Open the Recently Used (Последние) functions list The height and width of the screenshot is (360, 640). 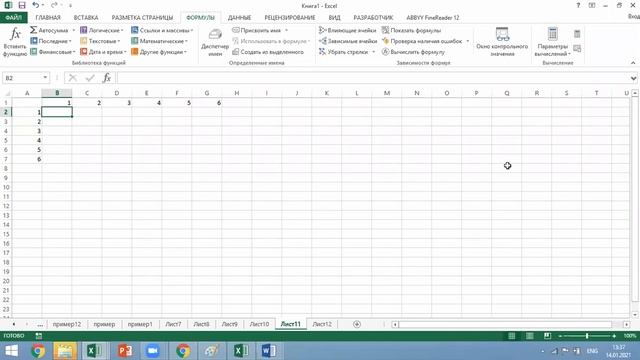click(51, 41)
